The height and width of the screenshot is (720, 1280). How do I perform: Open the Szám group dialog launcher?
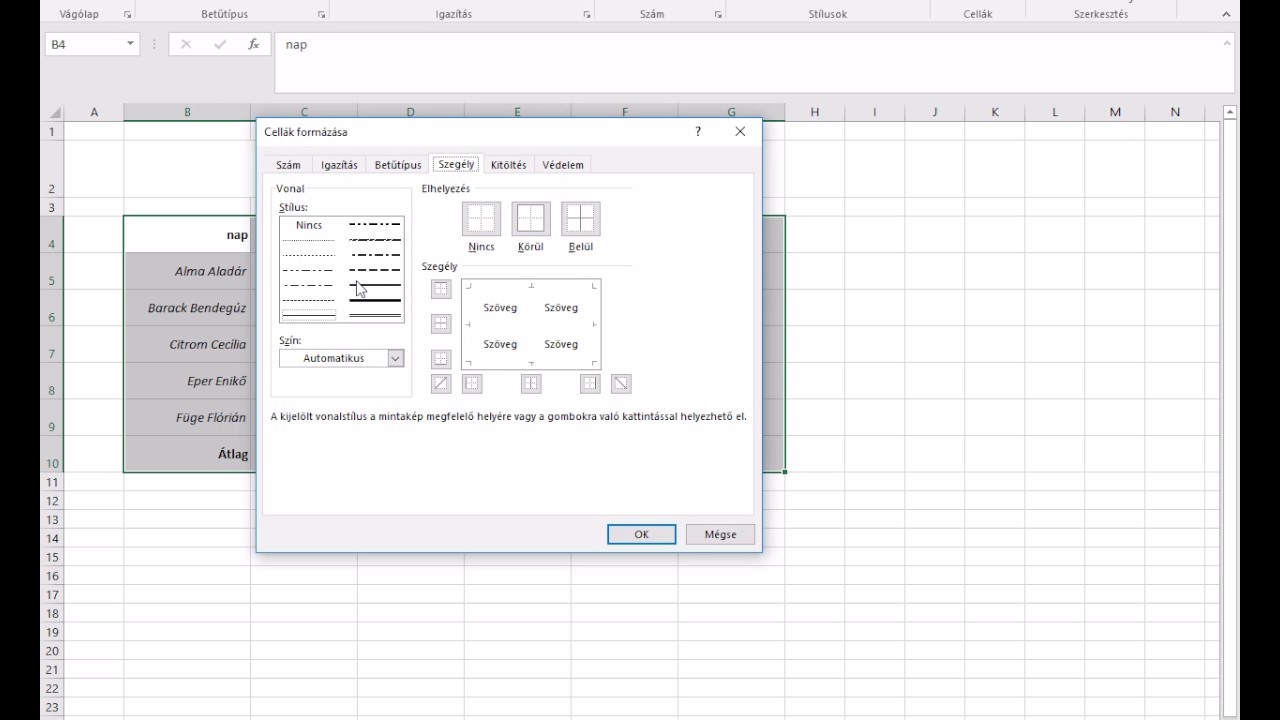pyautogui.click(x=718, y=15)
